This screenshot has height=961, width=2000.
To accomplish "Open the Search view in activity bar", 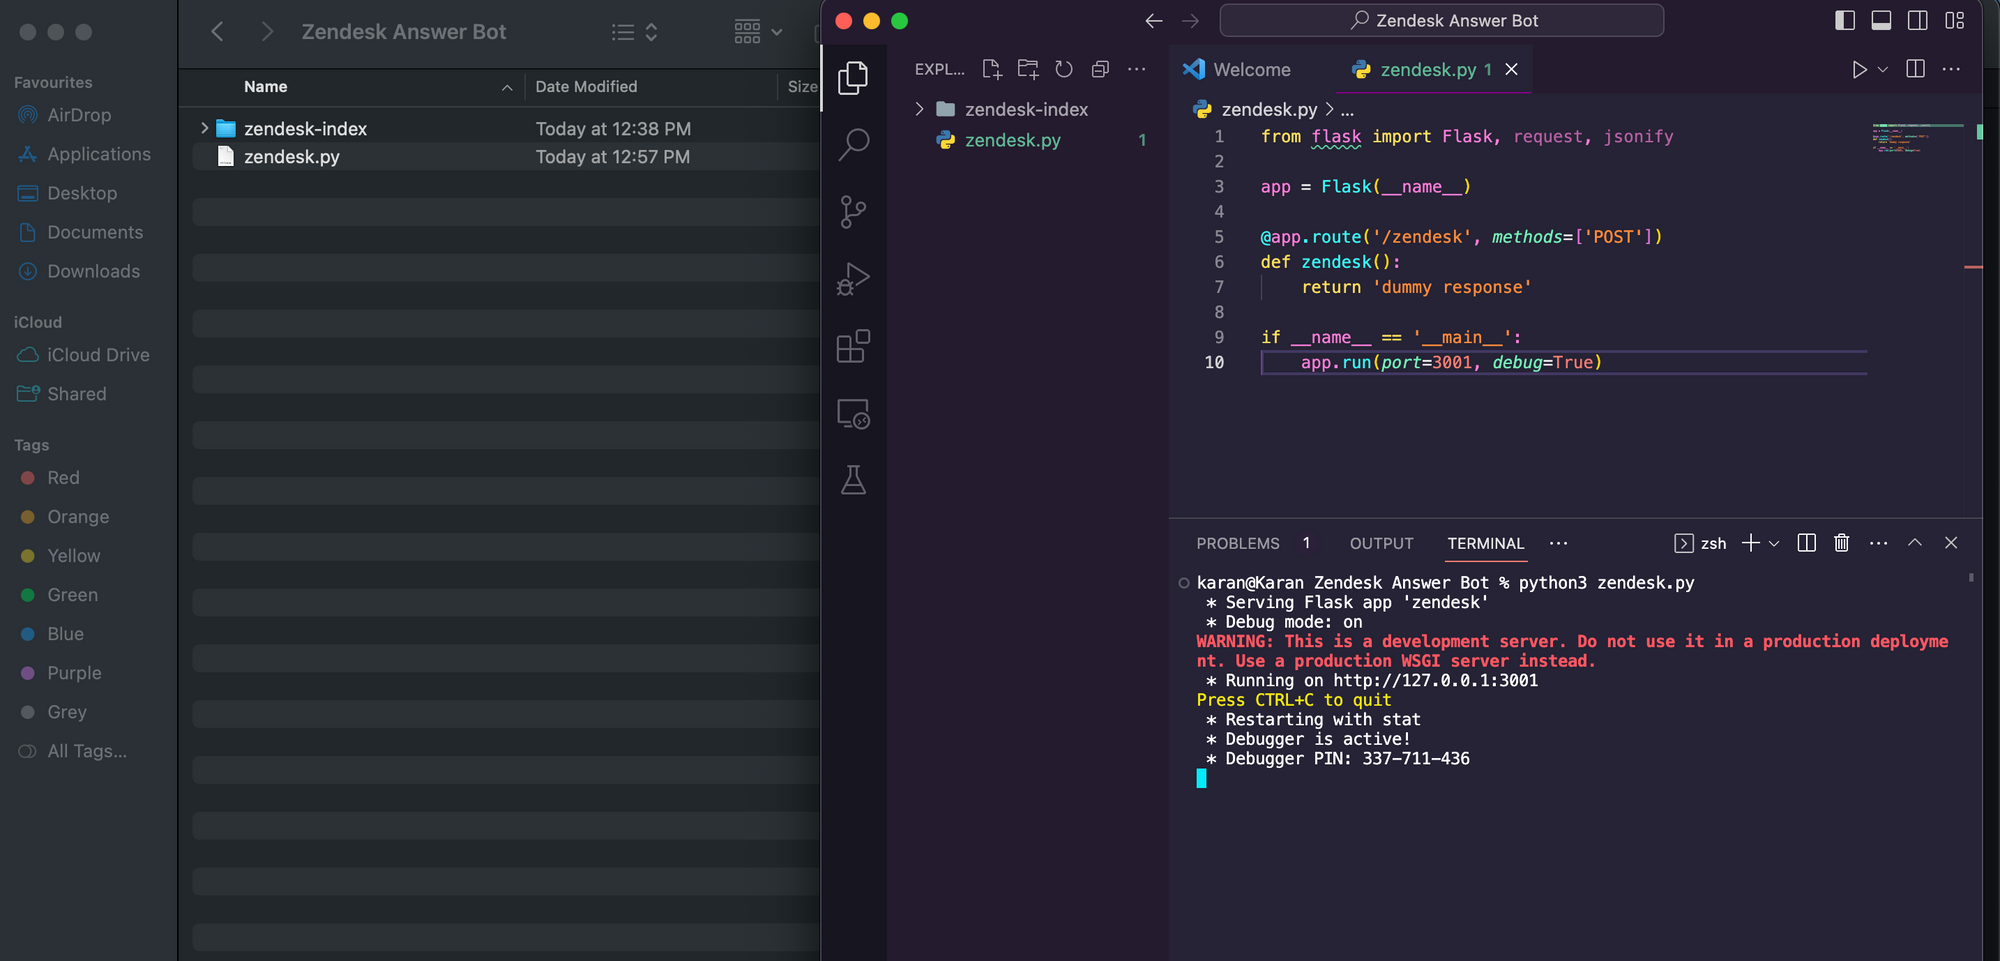I will click(x=853, y=144).
